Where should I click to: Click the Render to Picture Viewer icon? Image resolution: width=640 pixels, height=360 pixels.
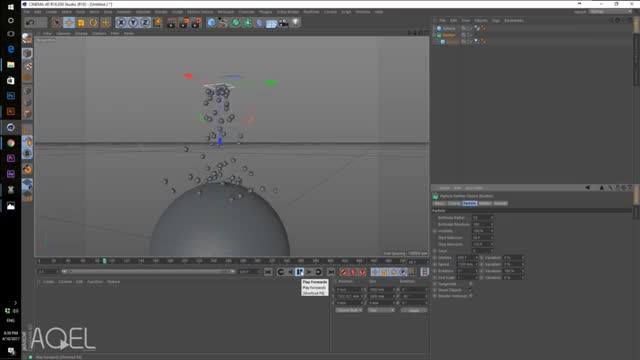point(184,22)
